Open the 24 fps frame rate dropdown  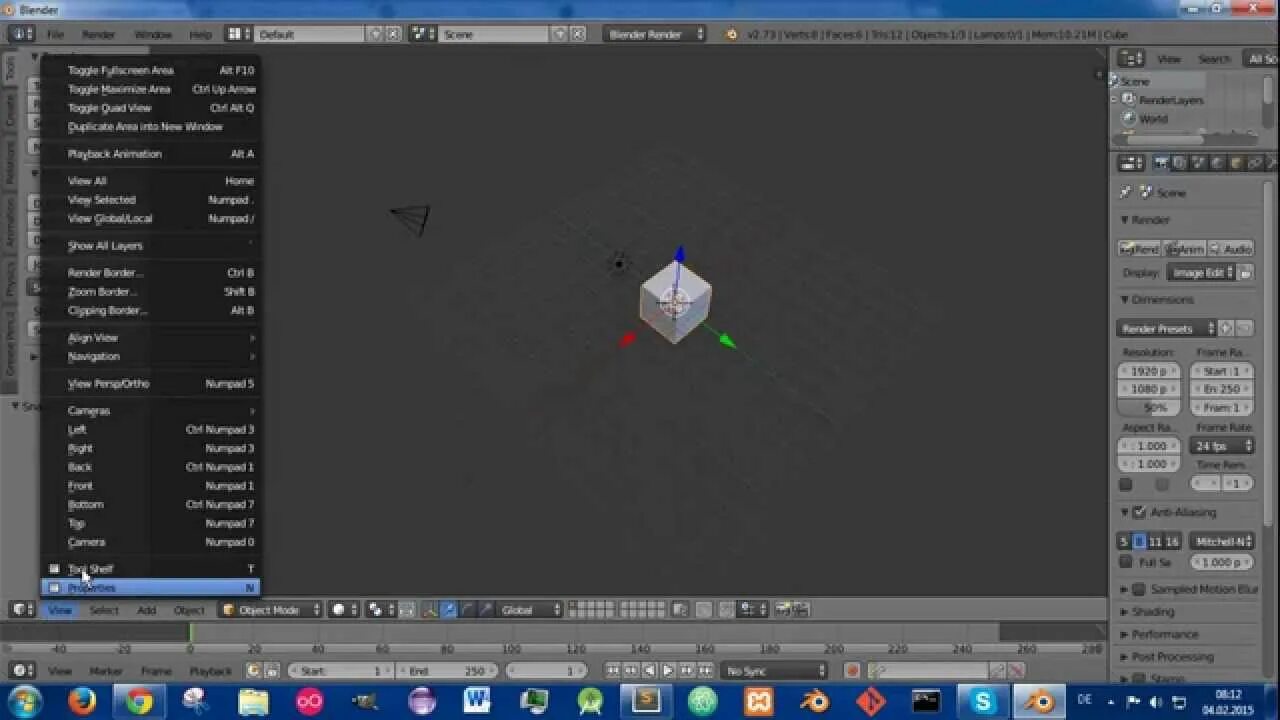coord(1222,446)
